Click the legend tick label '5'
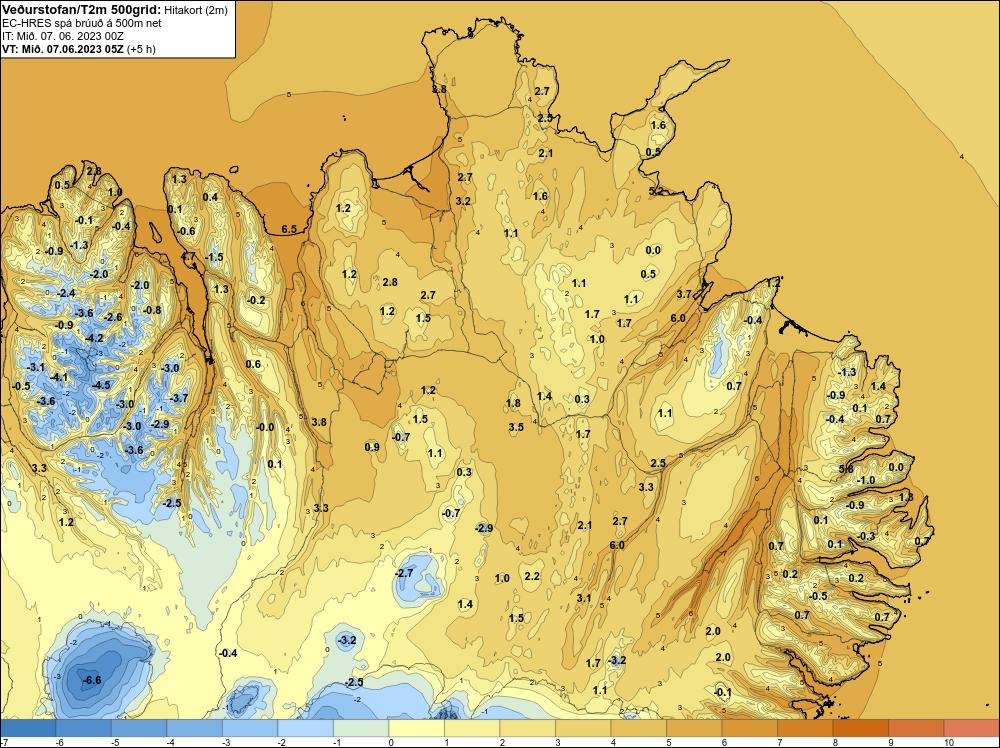 [668, 742]
